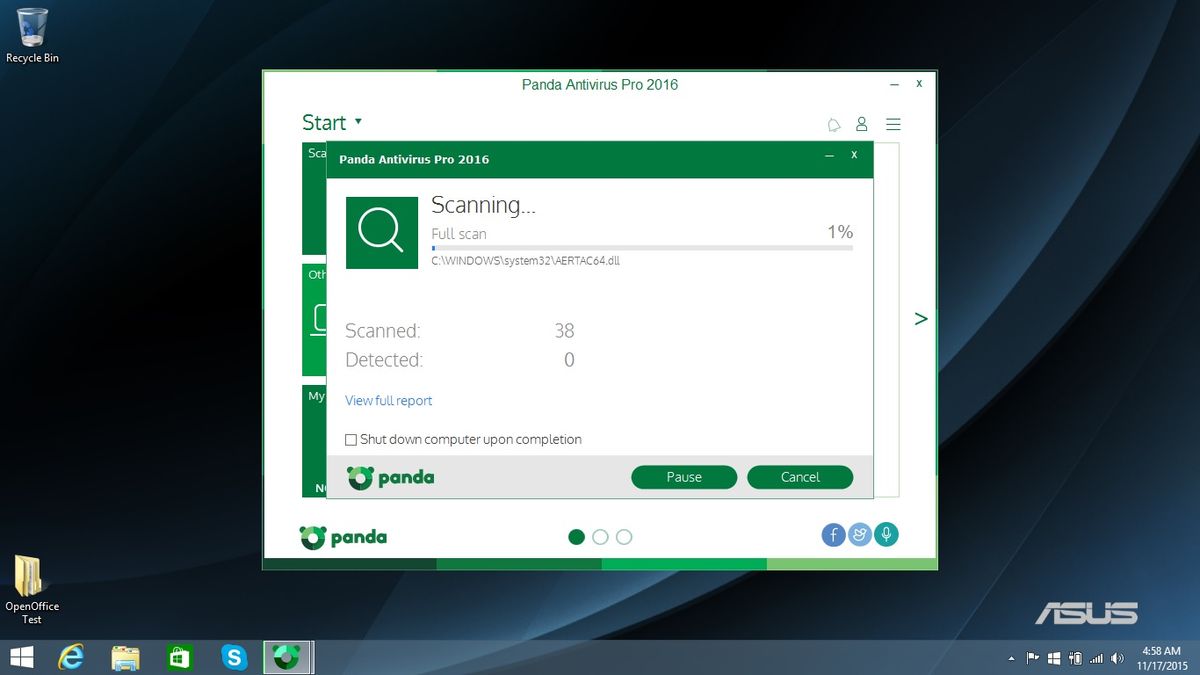Open the View full report link

(x=389, y=401)
